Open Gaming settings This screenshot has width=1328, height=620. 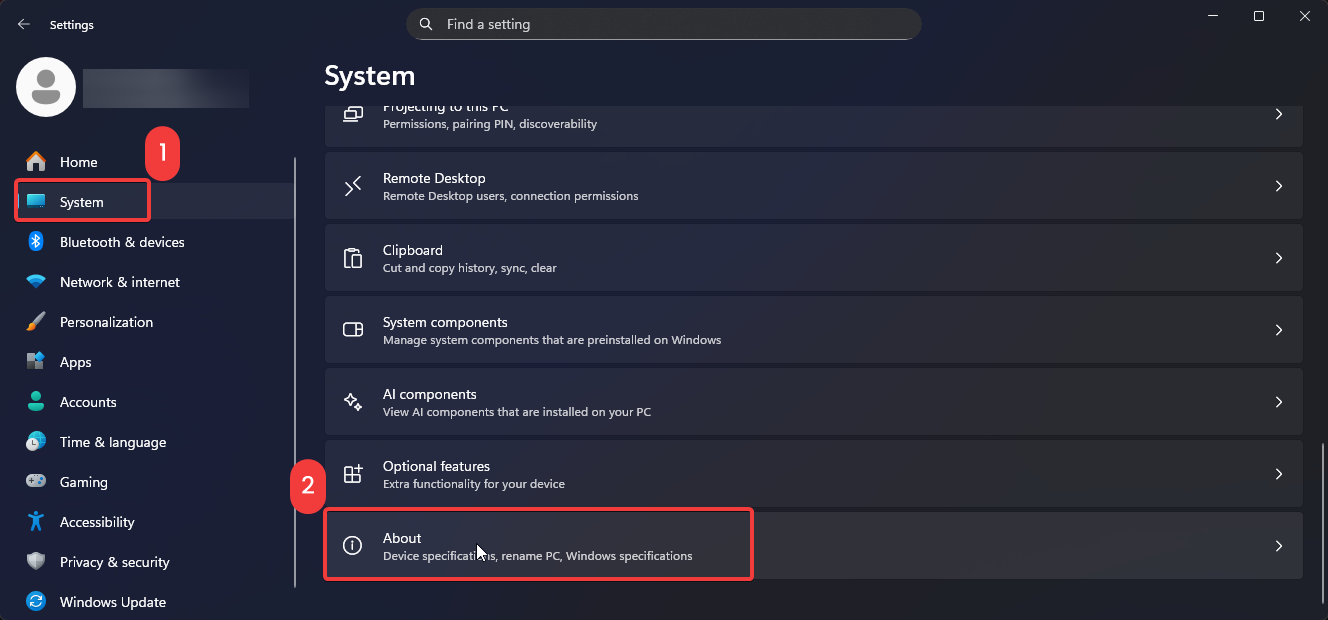tap(155, 482)
